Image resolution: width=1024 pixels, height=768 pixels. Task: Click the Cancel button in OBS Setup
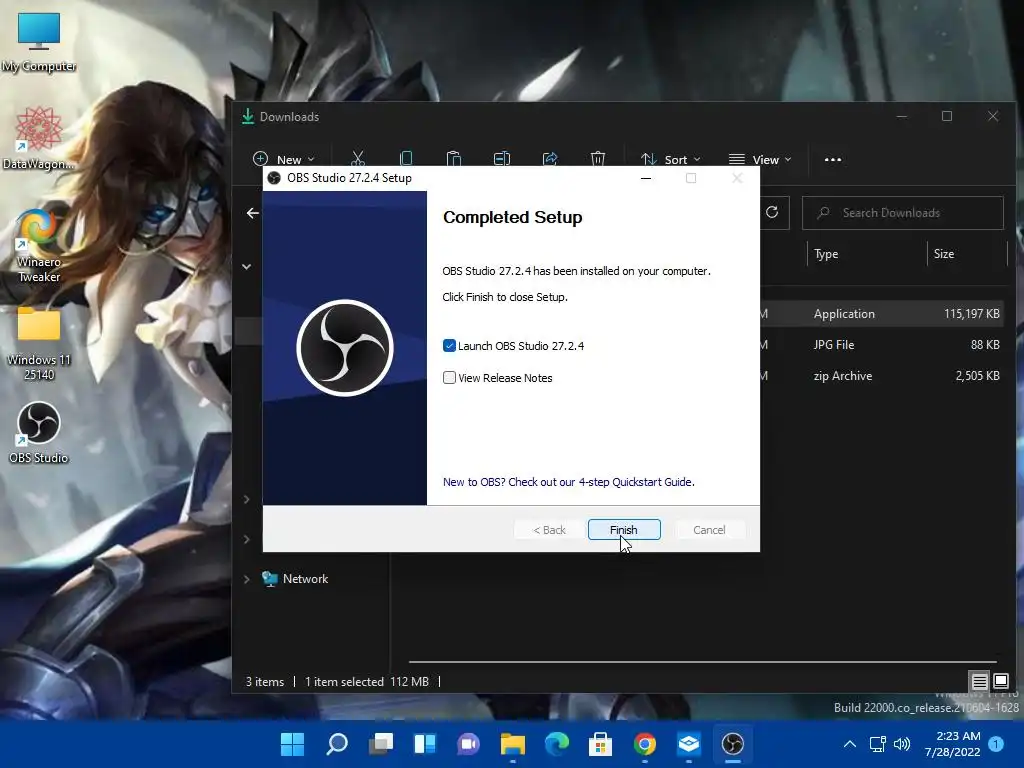[x=709, y=530]
